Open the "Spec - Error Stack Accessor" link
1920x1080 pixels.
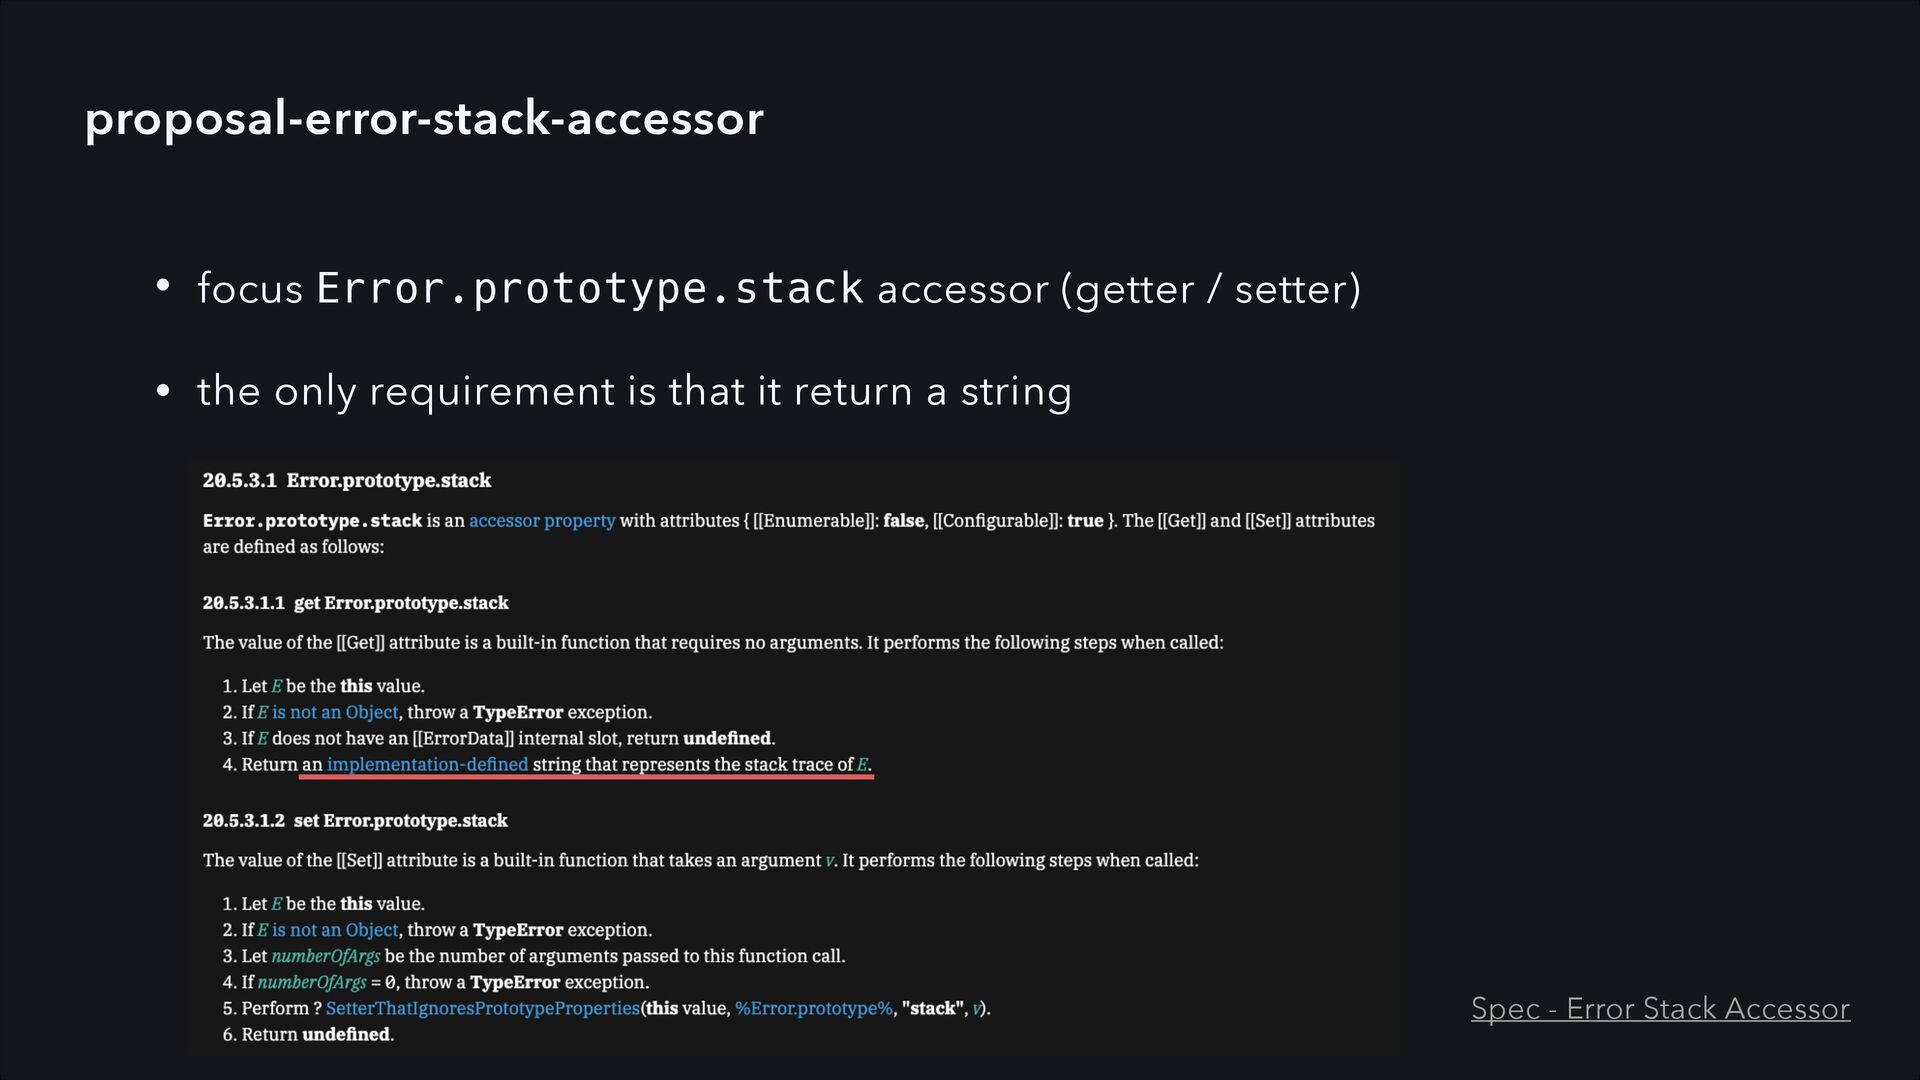tap(1660, 1008)
